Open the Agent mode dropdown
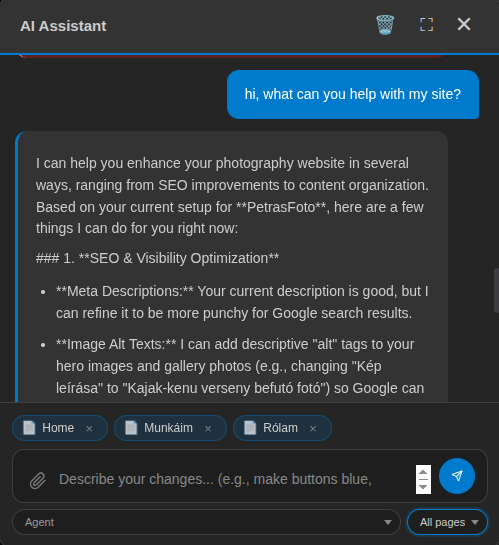 206,522
